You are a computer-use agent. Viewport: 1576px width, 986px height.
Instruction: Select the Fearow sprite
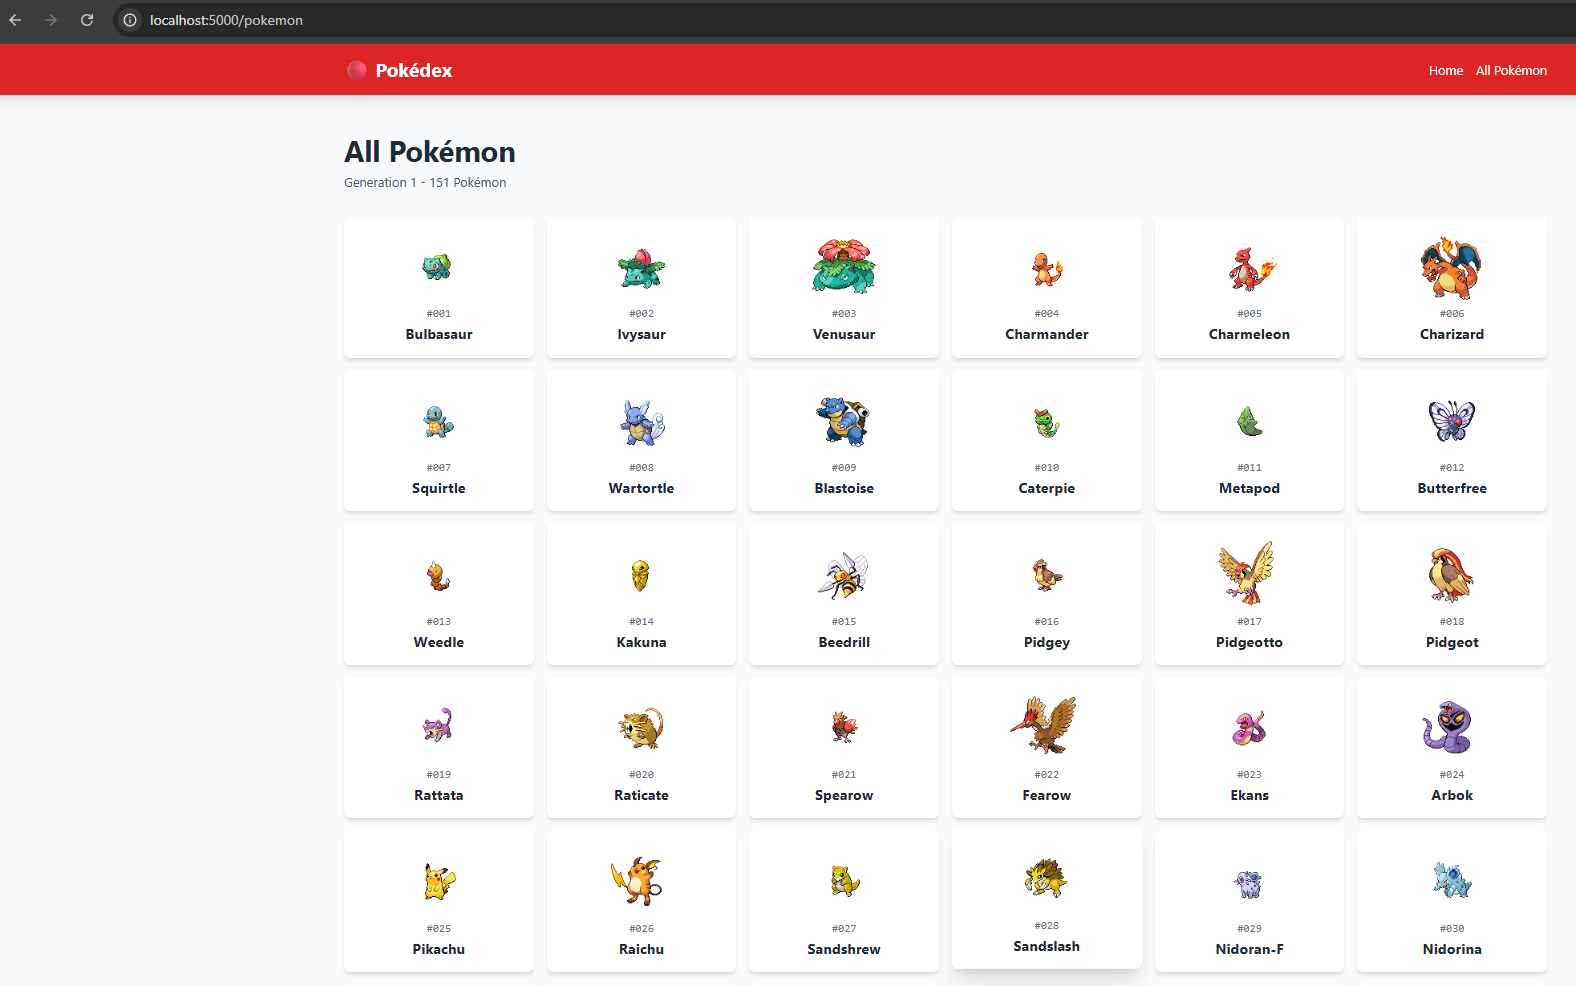pyautogui.click(x=1044, y=725)
